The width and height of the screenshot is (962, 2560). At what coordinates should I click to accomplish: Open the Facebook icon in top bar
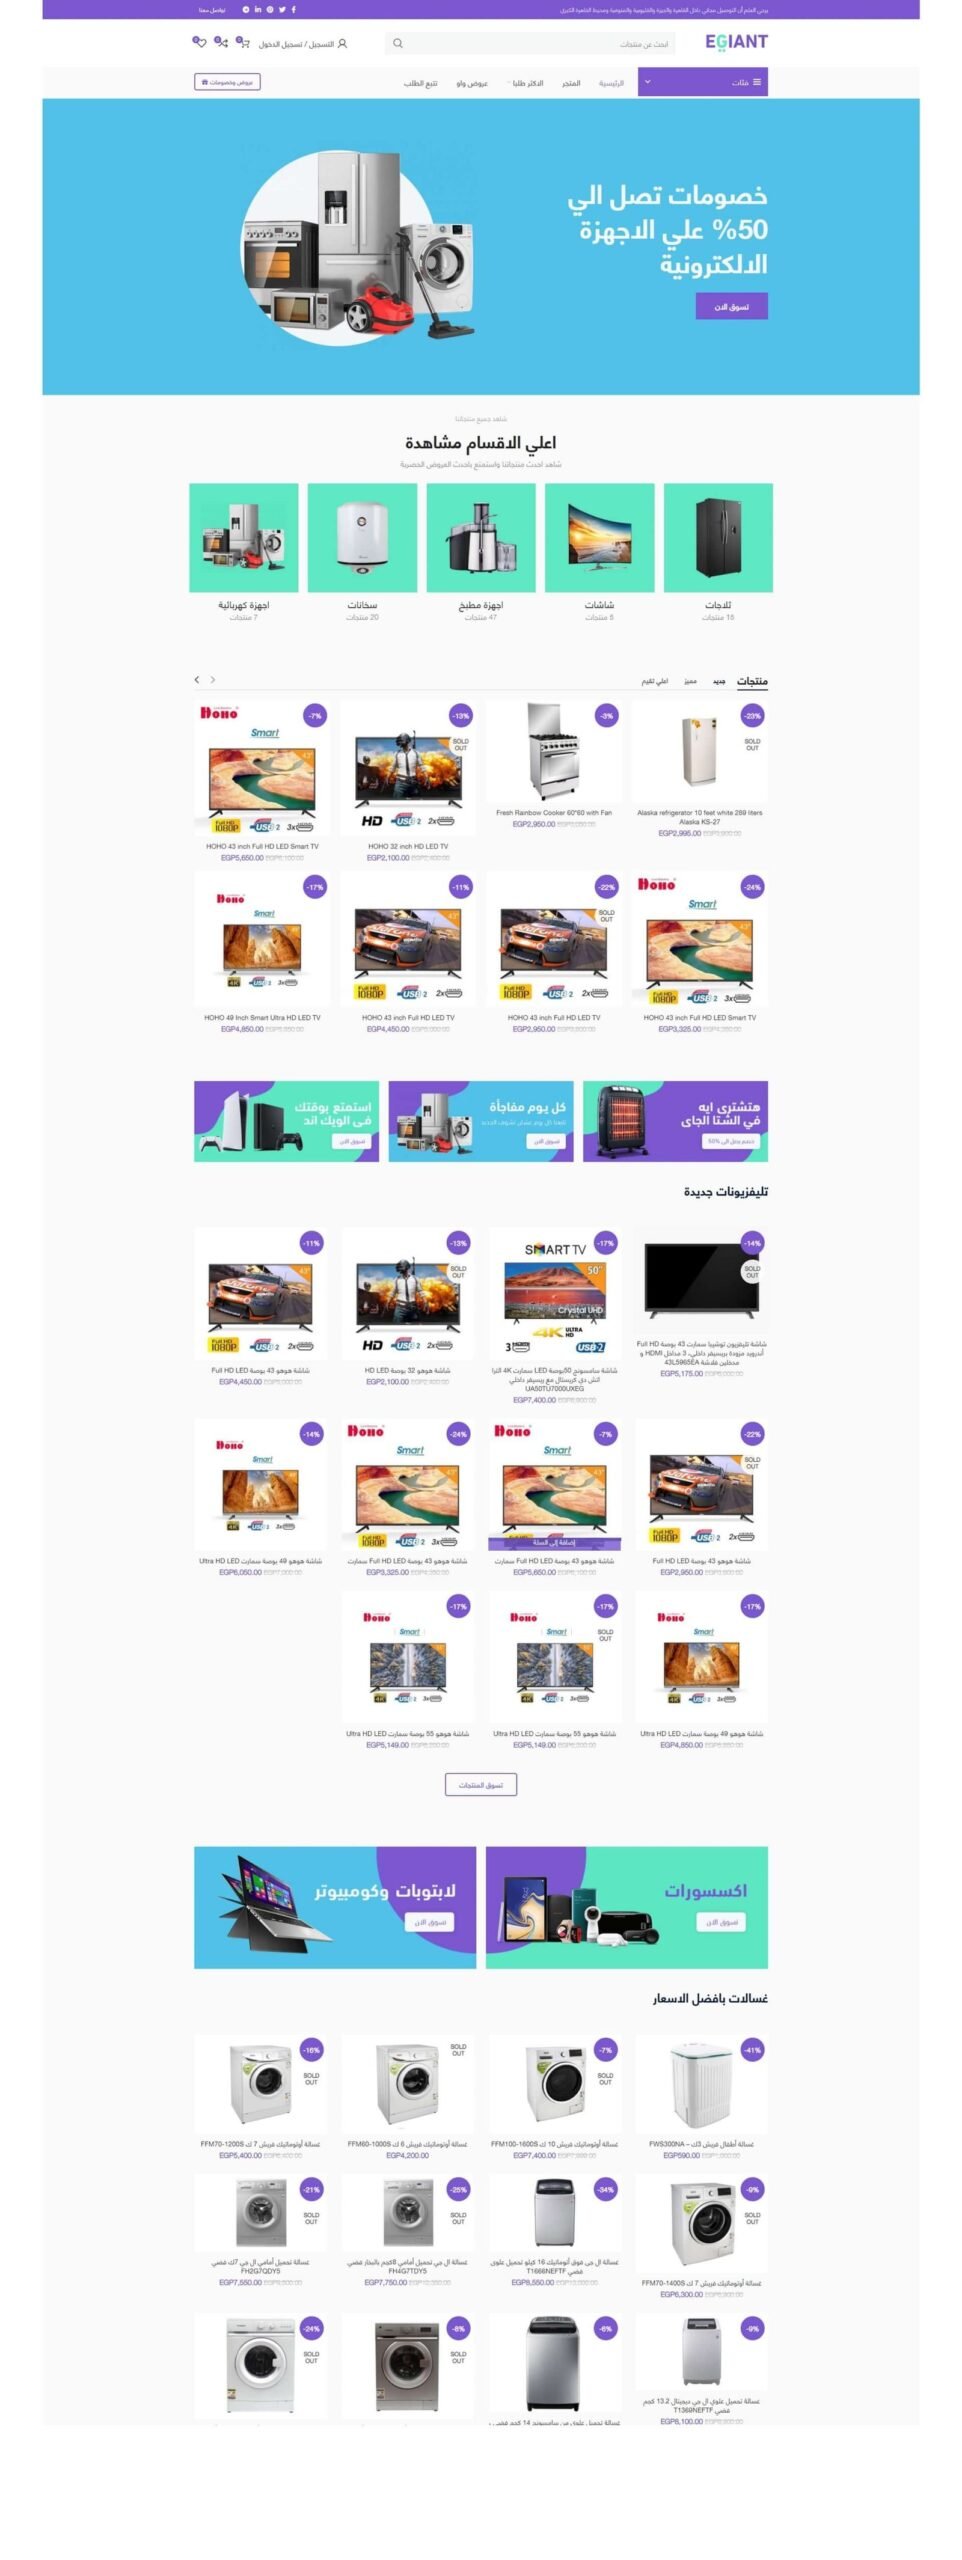pyautogui.click(x=294, y=9)
